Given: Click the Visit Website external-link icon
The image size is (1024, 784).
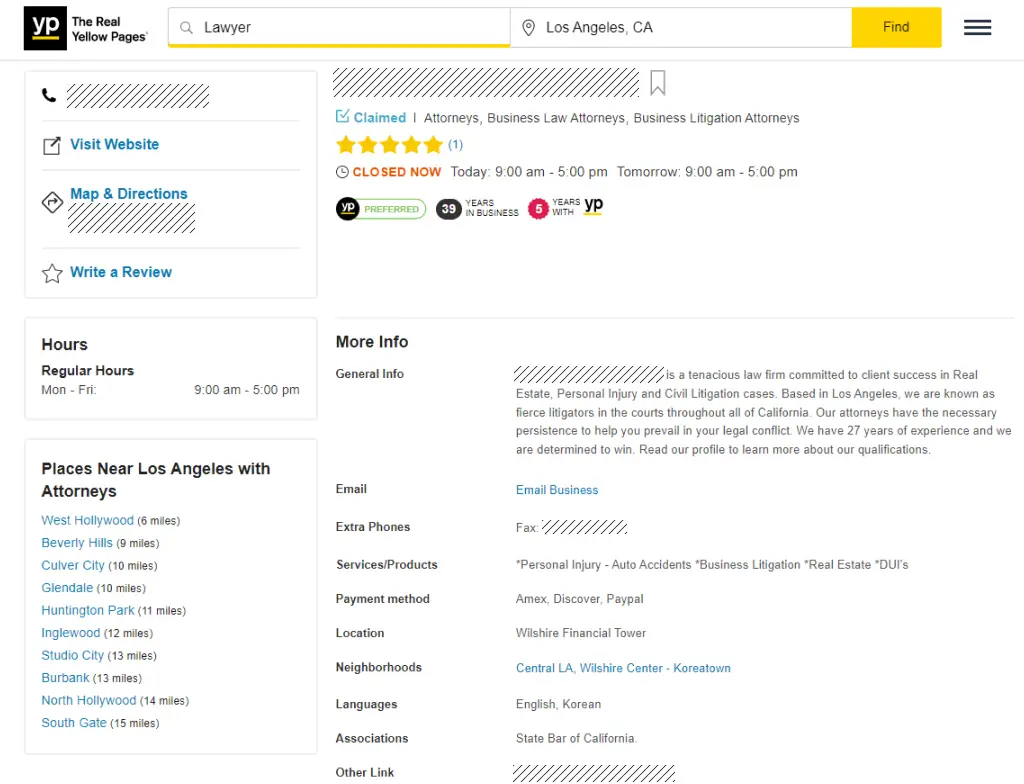Looking at the screenshot, I should pyautogui.click(x=52, y=146).
